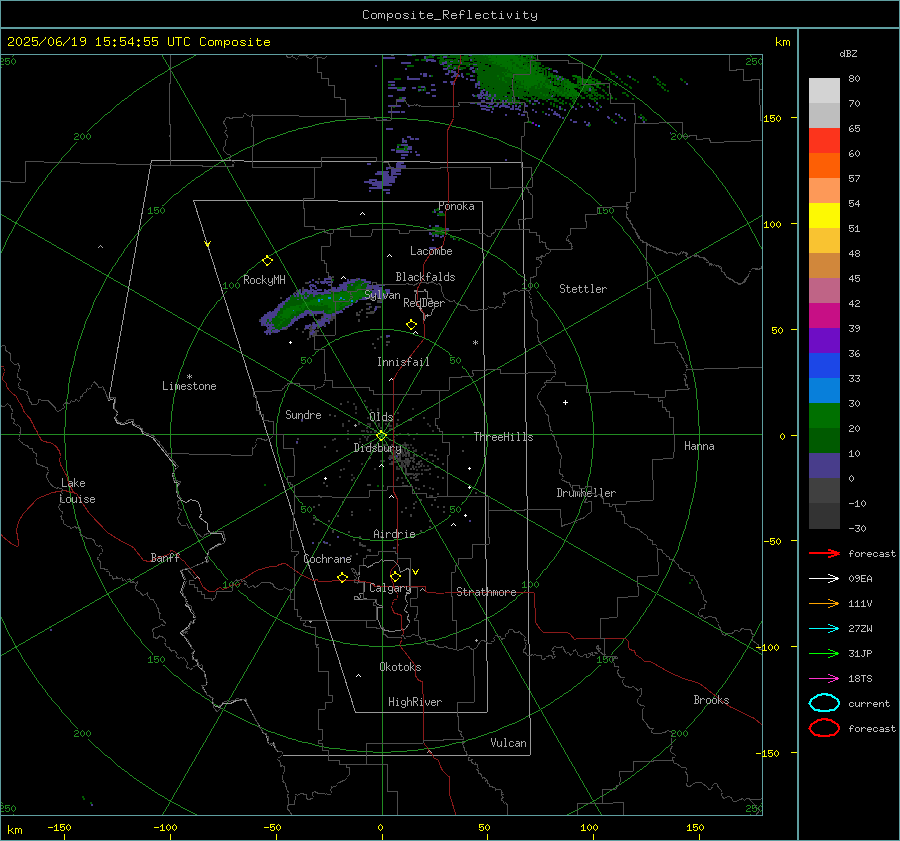Viewport: 900px width, 841px height.
Task: Click the Lacombe city label
Action: click(x=431, y=251)
